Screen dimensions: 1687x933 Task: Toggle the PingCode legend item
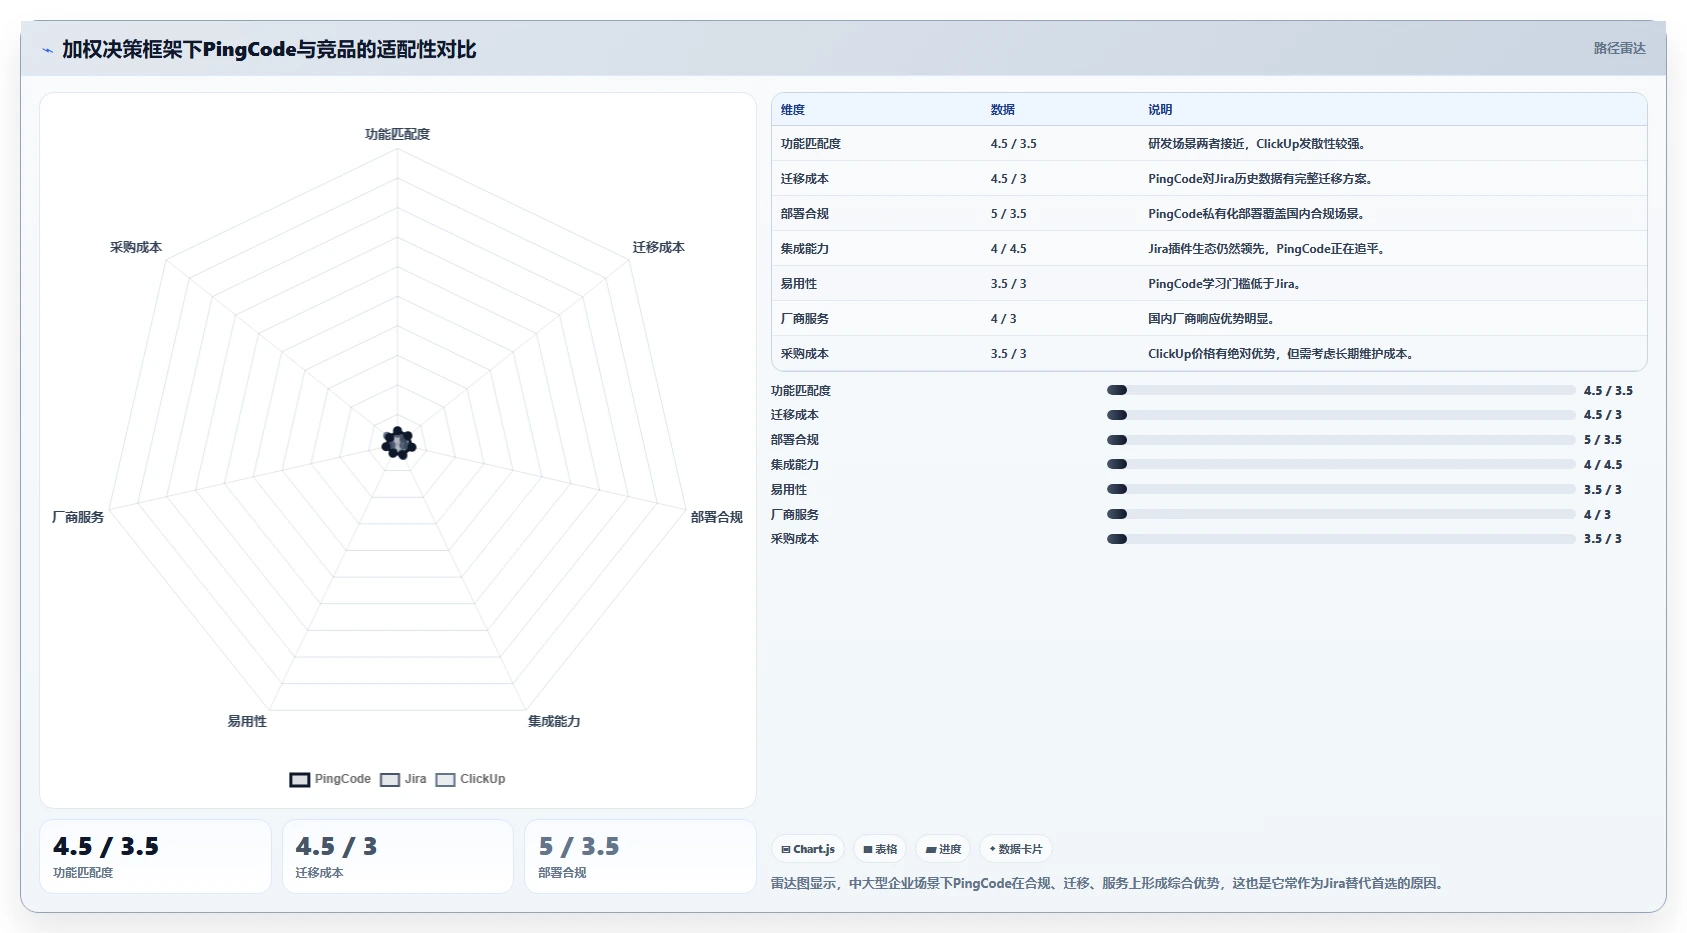point(330,779)
